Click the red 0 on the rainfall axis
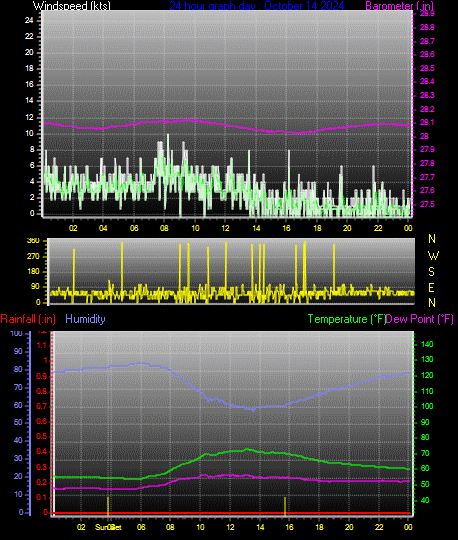Image resolution: width=458 pixels, height=540 pixels. 45,512
